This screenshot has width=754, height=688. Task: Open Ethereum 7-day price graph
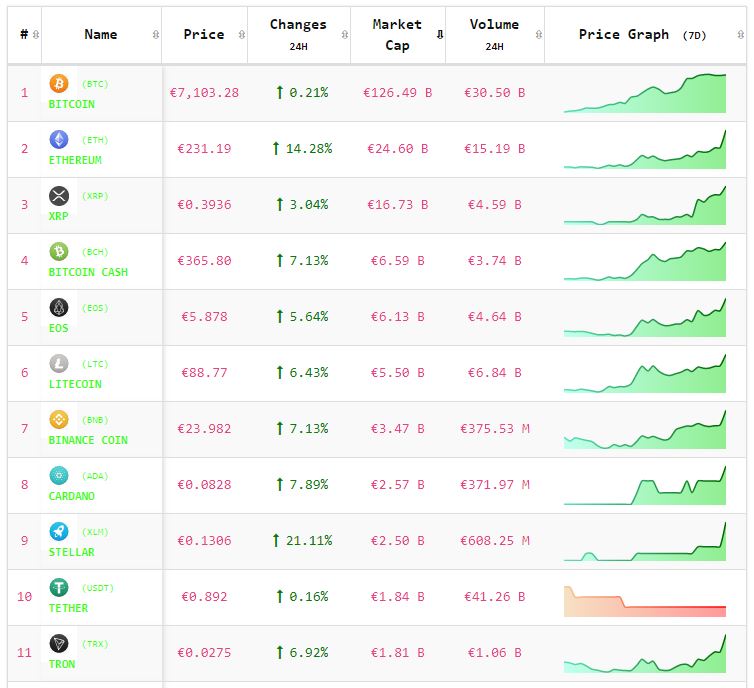[x=645, y=150]
